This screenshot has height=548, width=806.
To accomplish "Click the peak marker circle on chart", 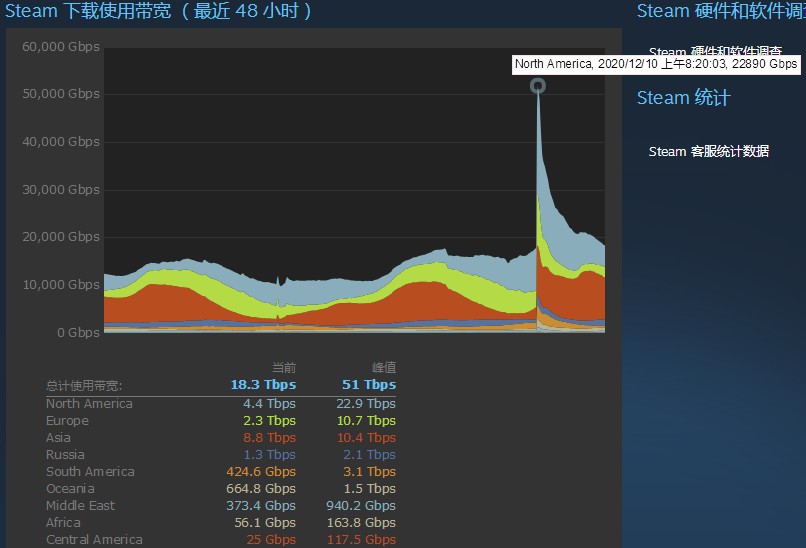I will [x=538, y=86].
